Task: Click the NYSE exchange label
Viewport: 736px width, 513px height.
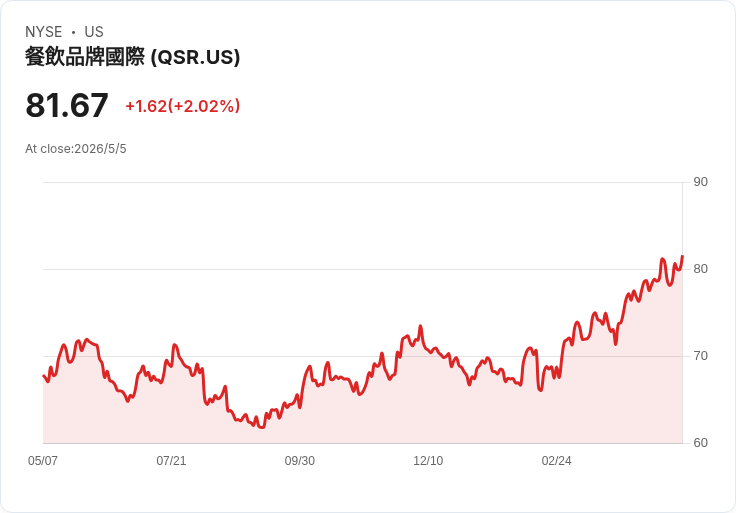Action: pyautogui.click(x=44, y=32)
